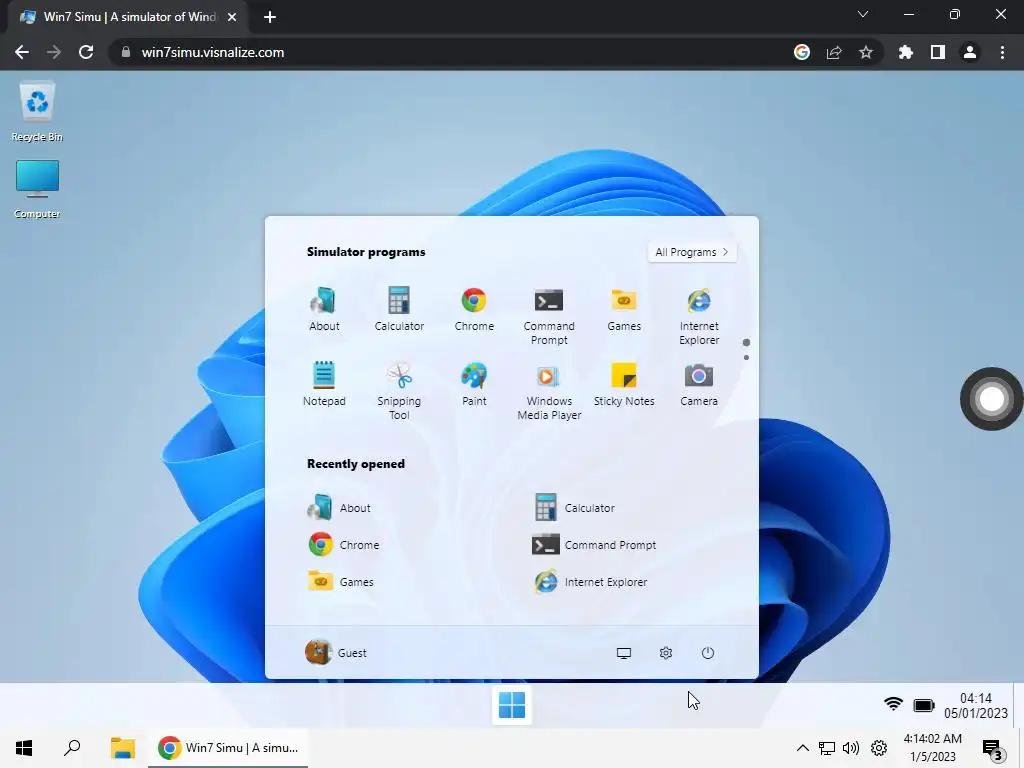Open the Games folder in programs grid
This screenshot has width=1024, height=768.
click(624, 310)
